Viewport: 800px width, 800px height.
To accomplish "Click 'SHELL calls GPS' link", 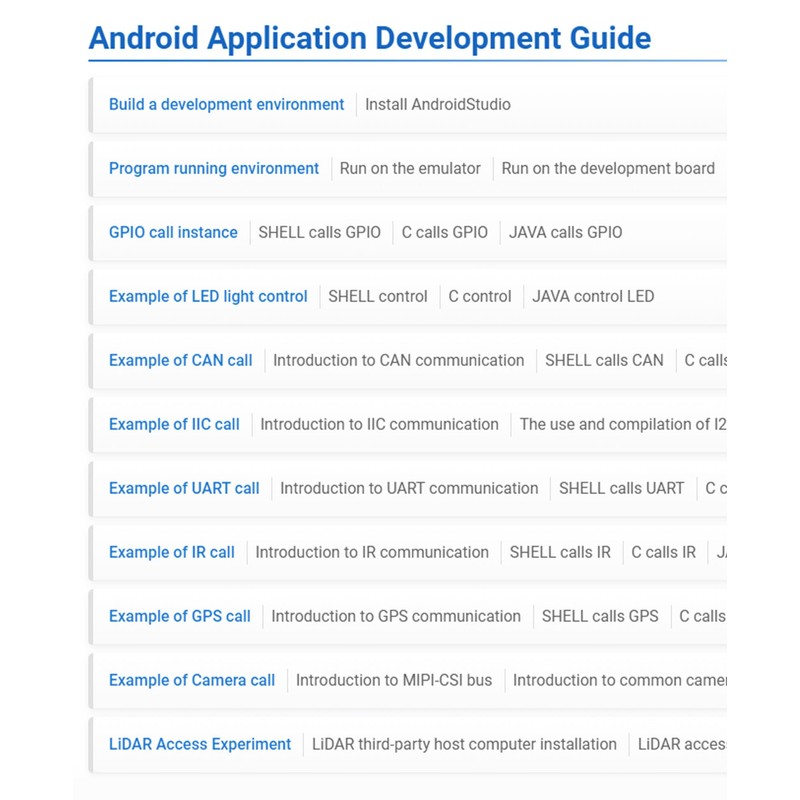I will click(600, 616).
